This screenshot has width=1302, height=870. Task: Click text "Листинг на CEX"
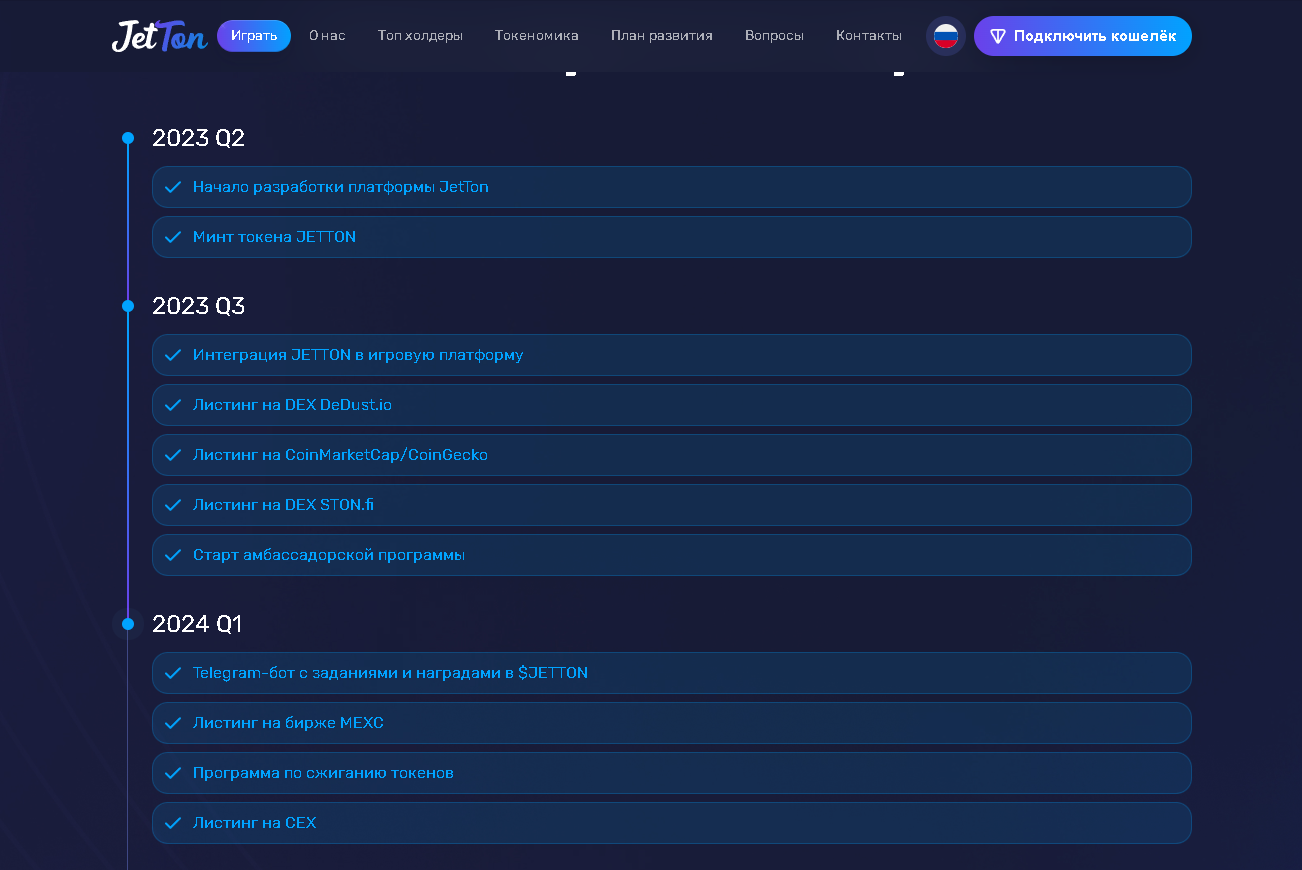[x=254, y=823]
